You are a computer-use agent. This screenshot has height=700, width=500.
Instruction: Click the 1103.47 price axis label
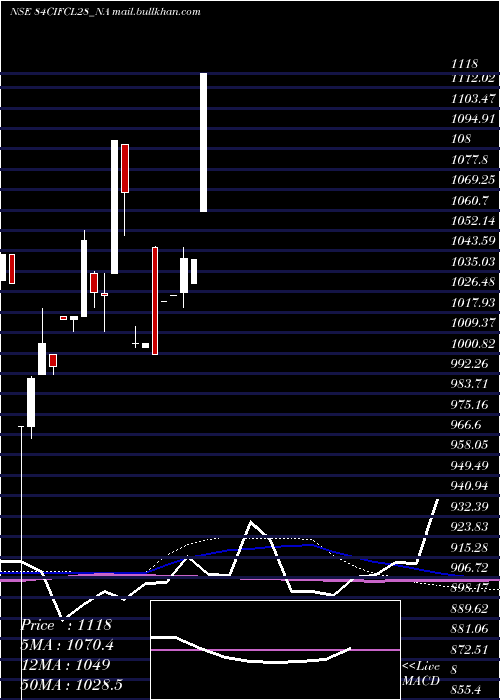click(x=473, y=99)
